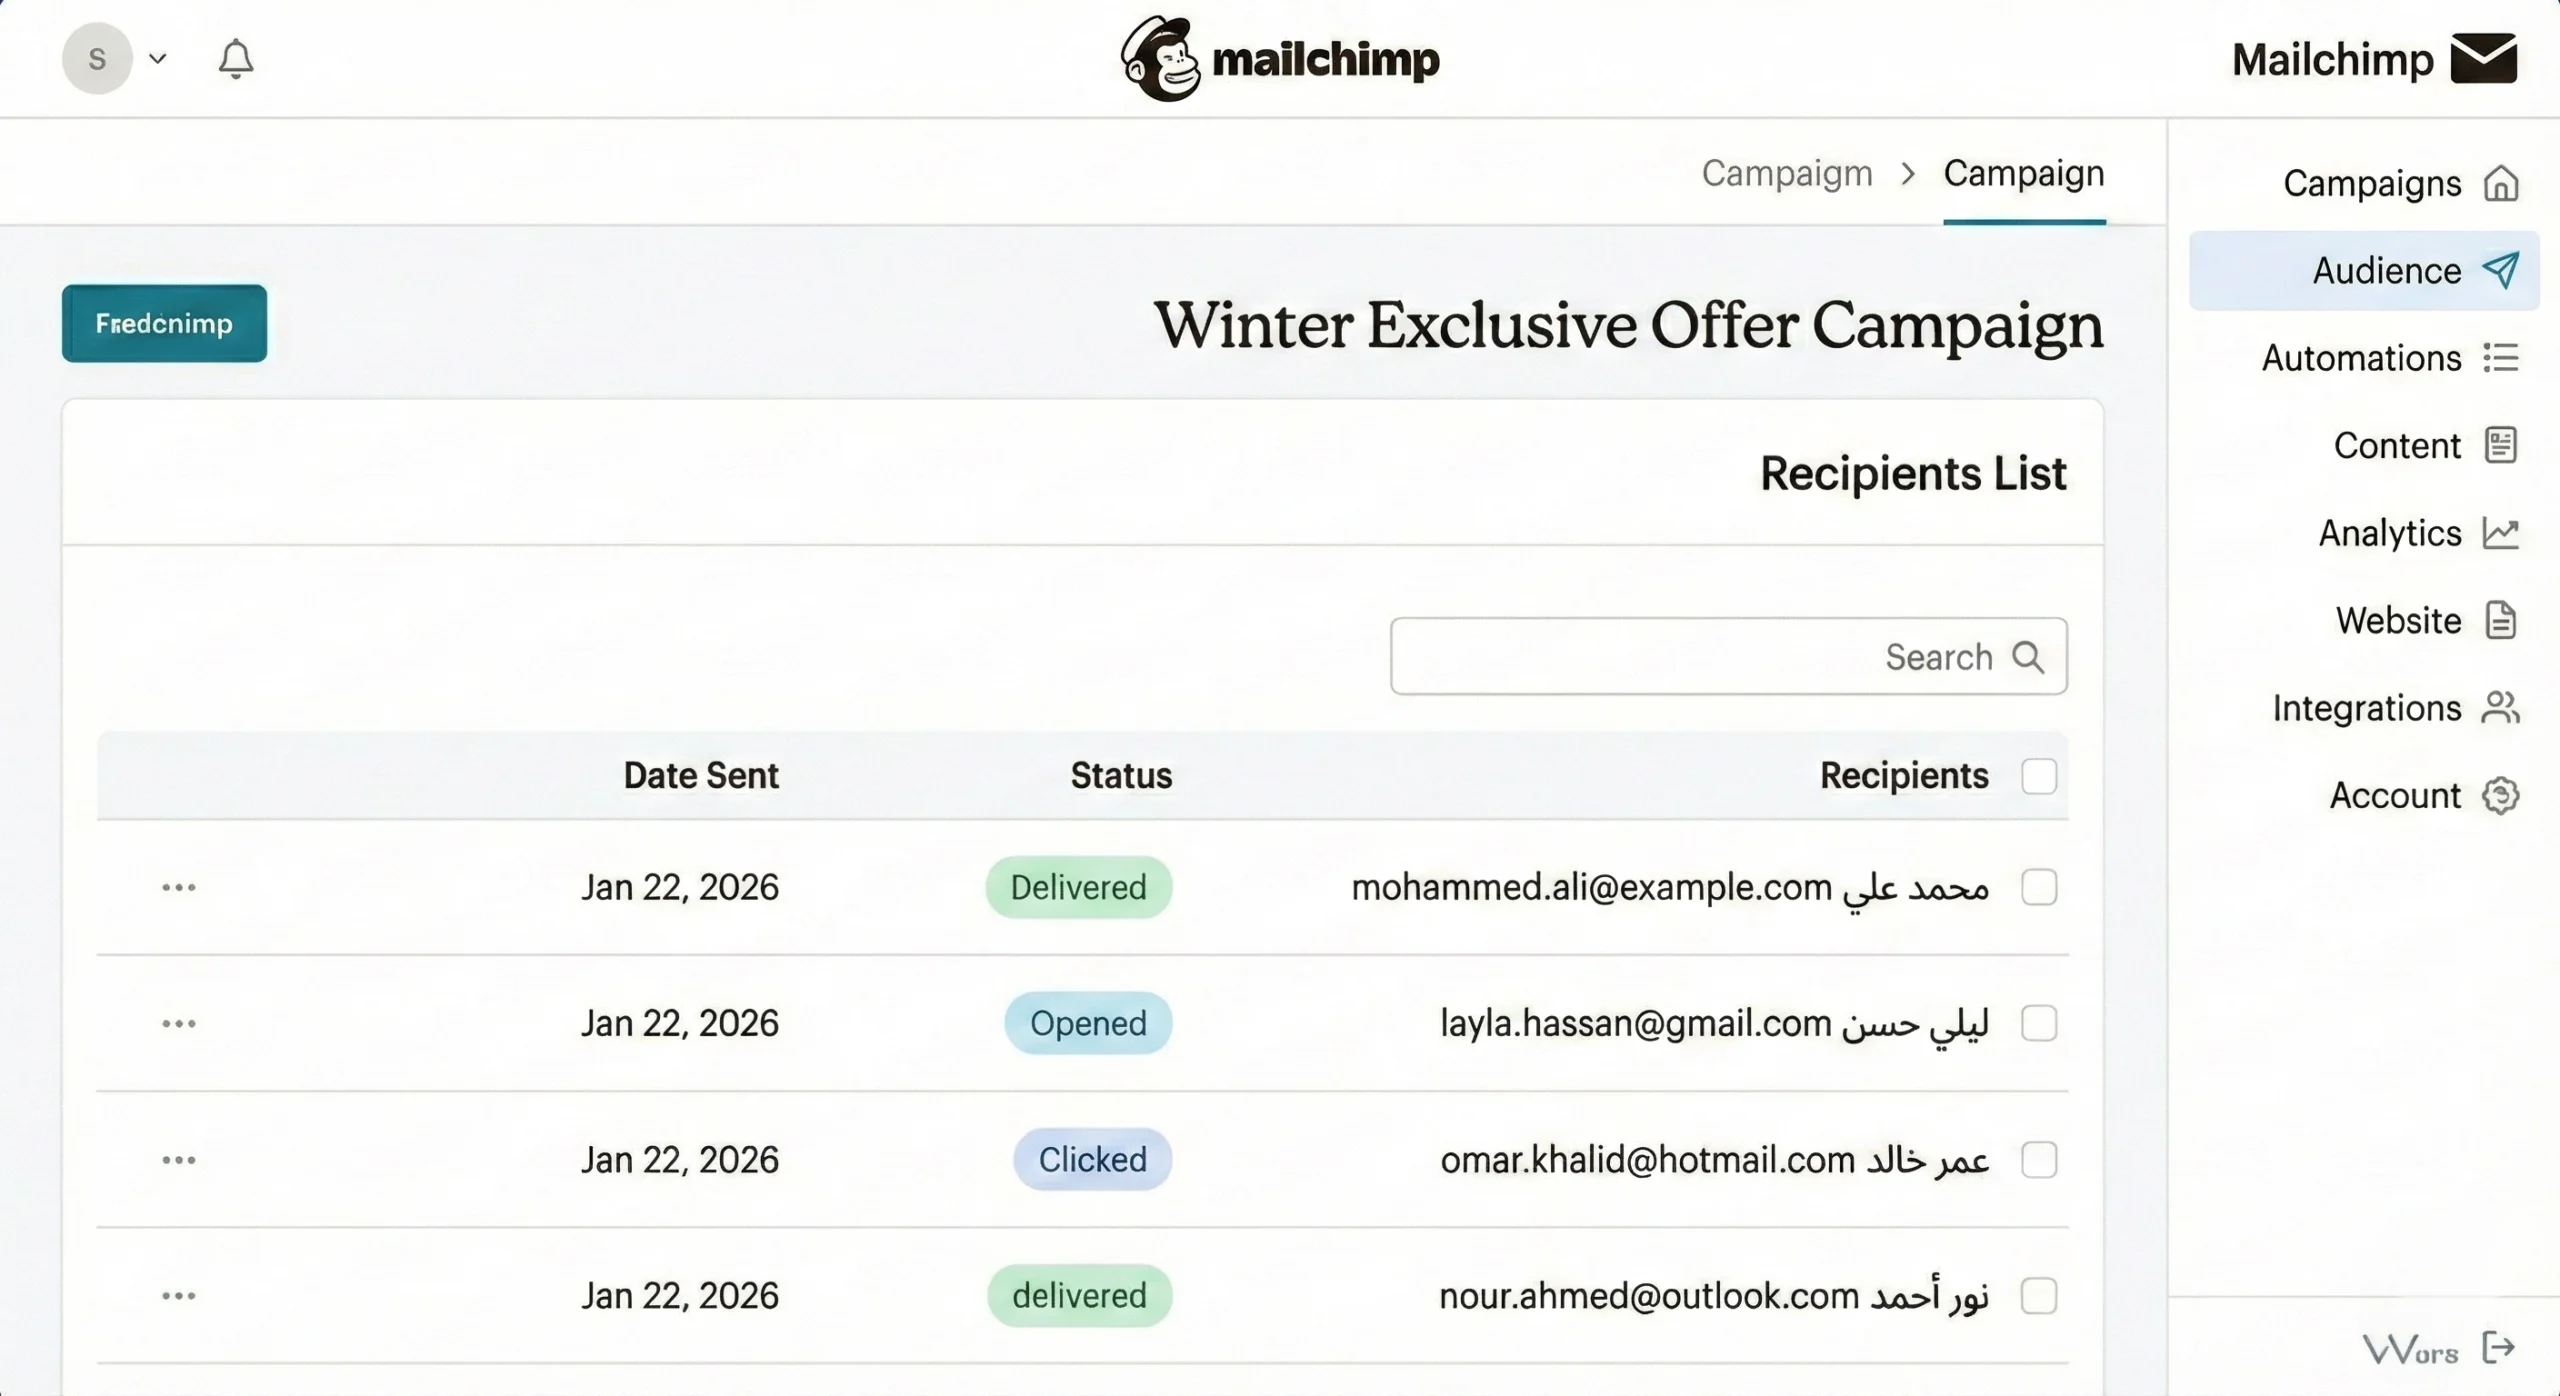Open Automations in the sidebar
This screenshot has width=2560, height=1396.
pyautogui.click(x=2361, y=358)
